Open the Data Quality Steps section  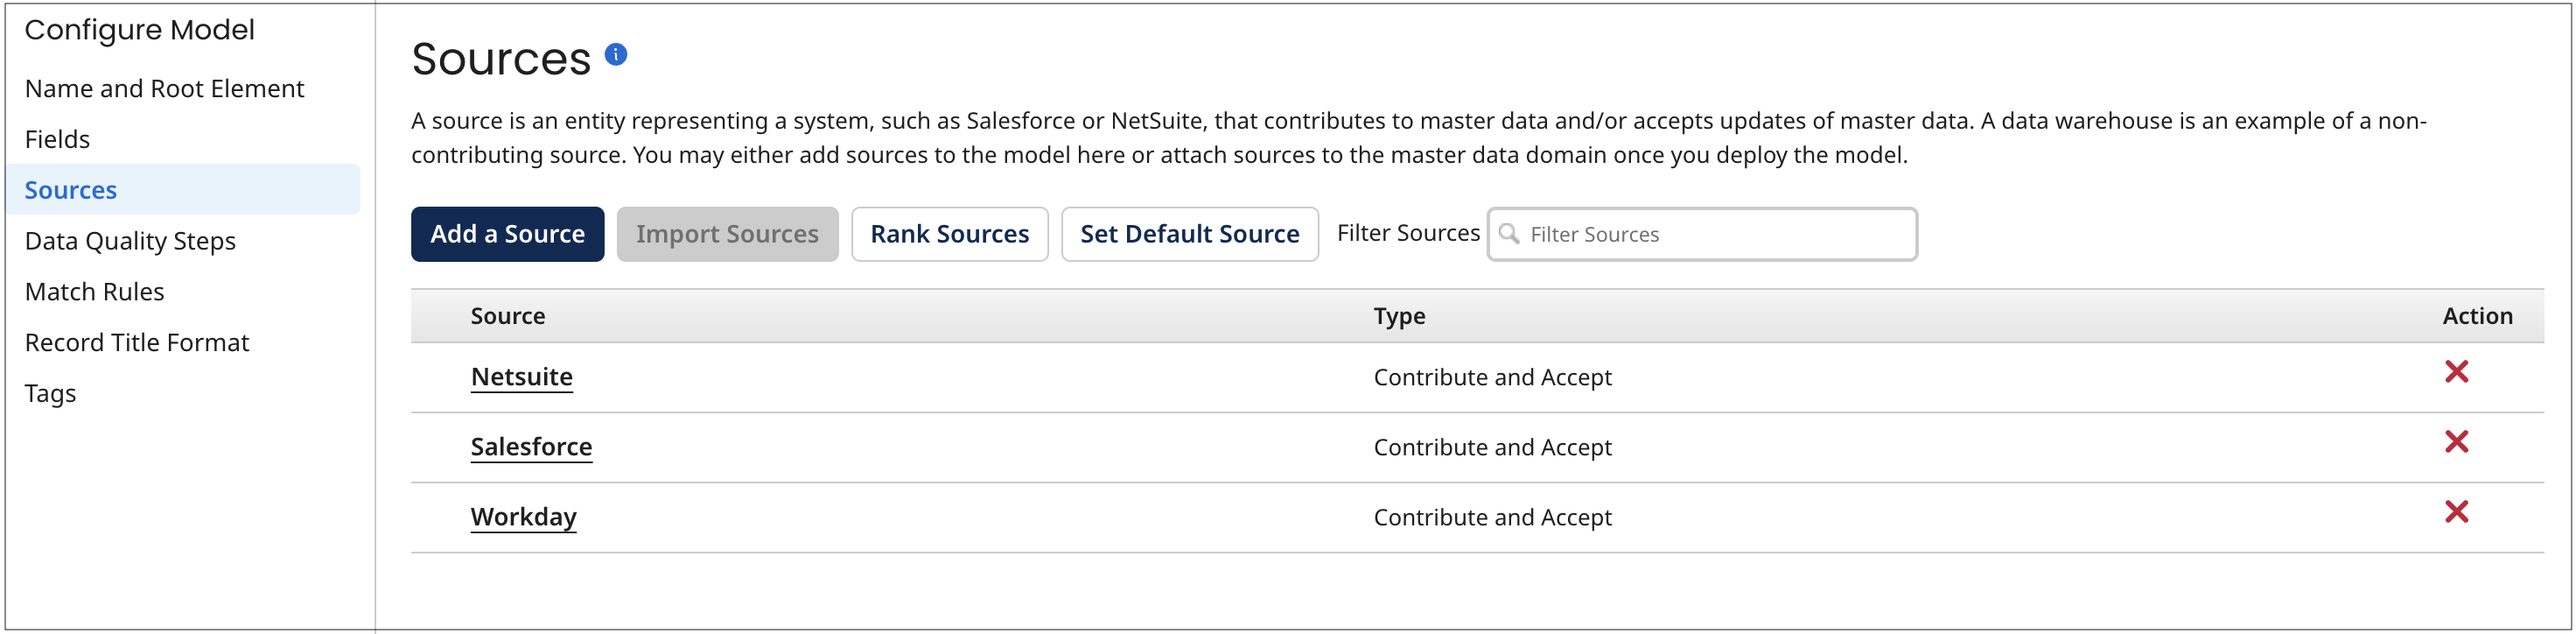(130, 240)
